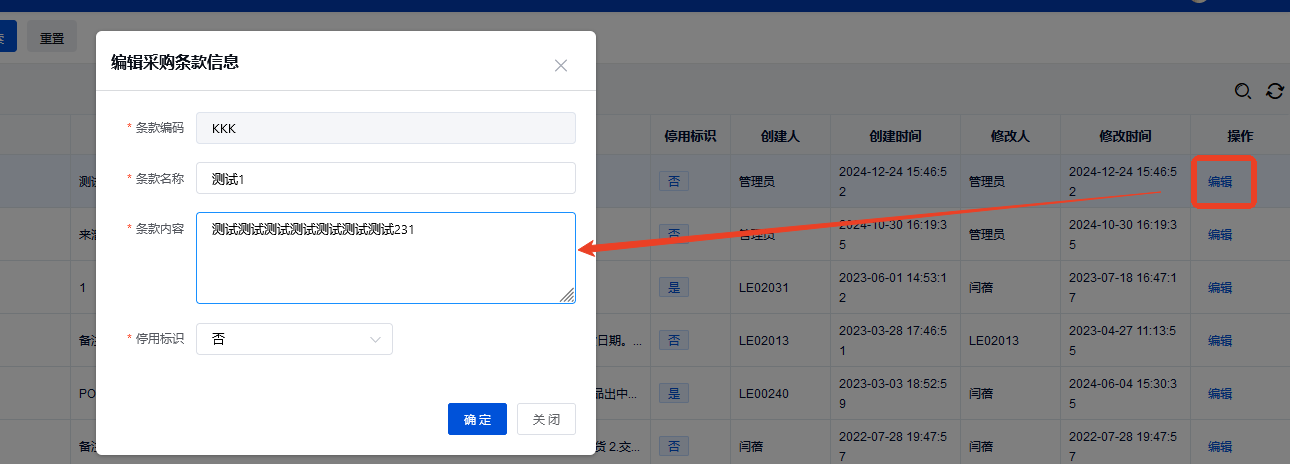Click the 修改时间 column header
The image size is (1290, 464).
tap(1125, 136)
